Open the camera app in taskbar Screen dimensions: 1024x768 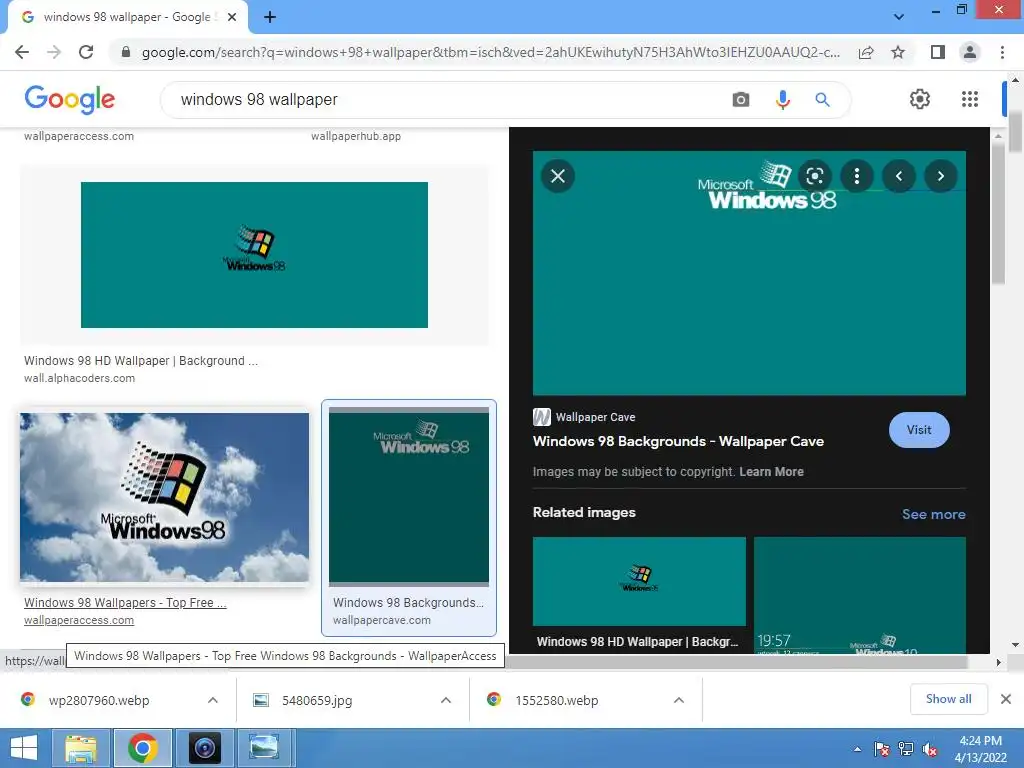click(204, 748)
